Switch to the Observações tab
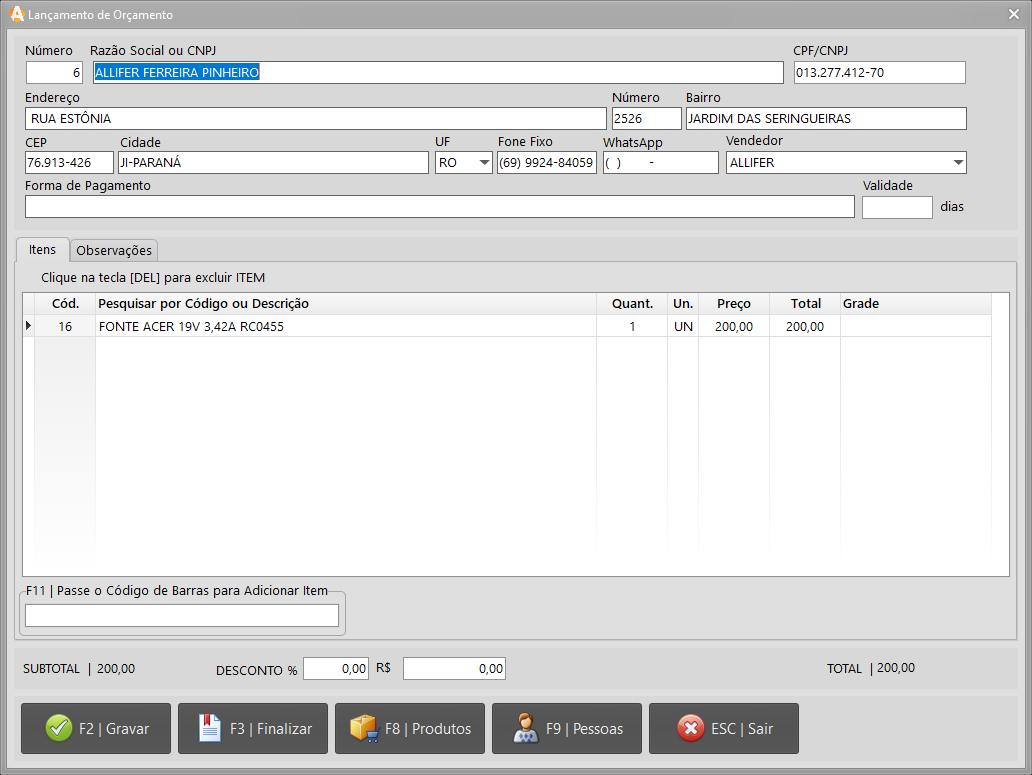The height and width of the screenshot is (775, 1032). tap(114, 250)
